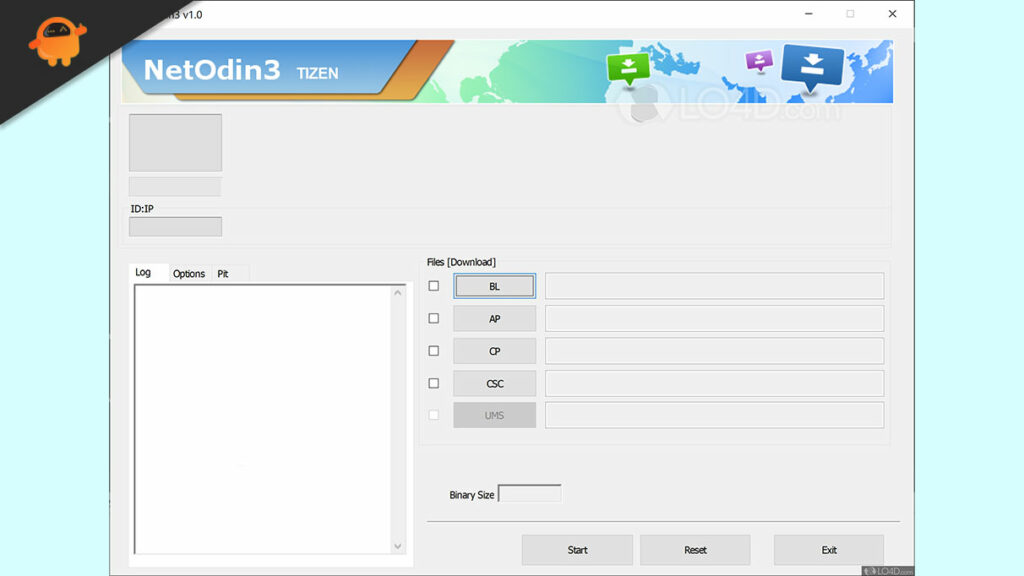Screen dimensions: 1024x576
Task: Check the BL file checkbox
Action: [x=434, y=286]
